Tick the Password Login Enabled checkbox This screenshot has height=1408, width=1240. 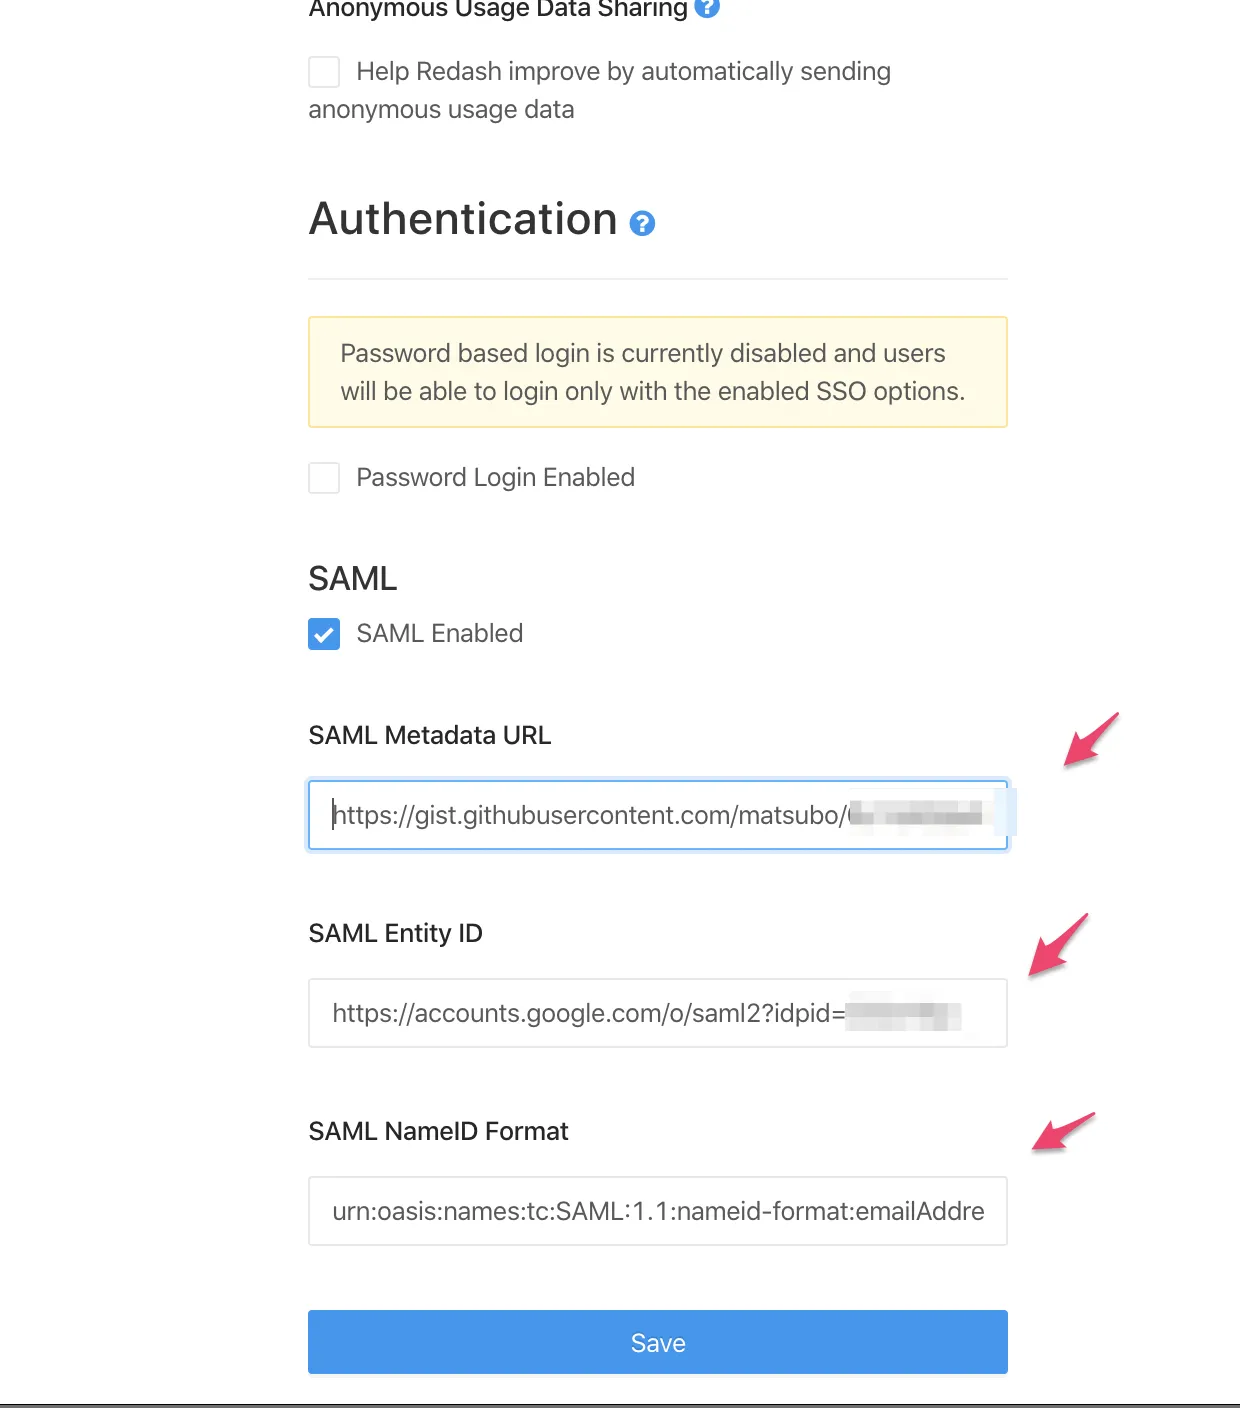click(324, 478)
